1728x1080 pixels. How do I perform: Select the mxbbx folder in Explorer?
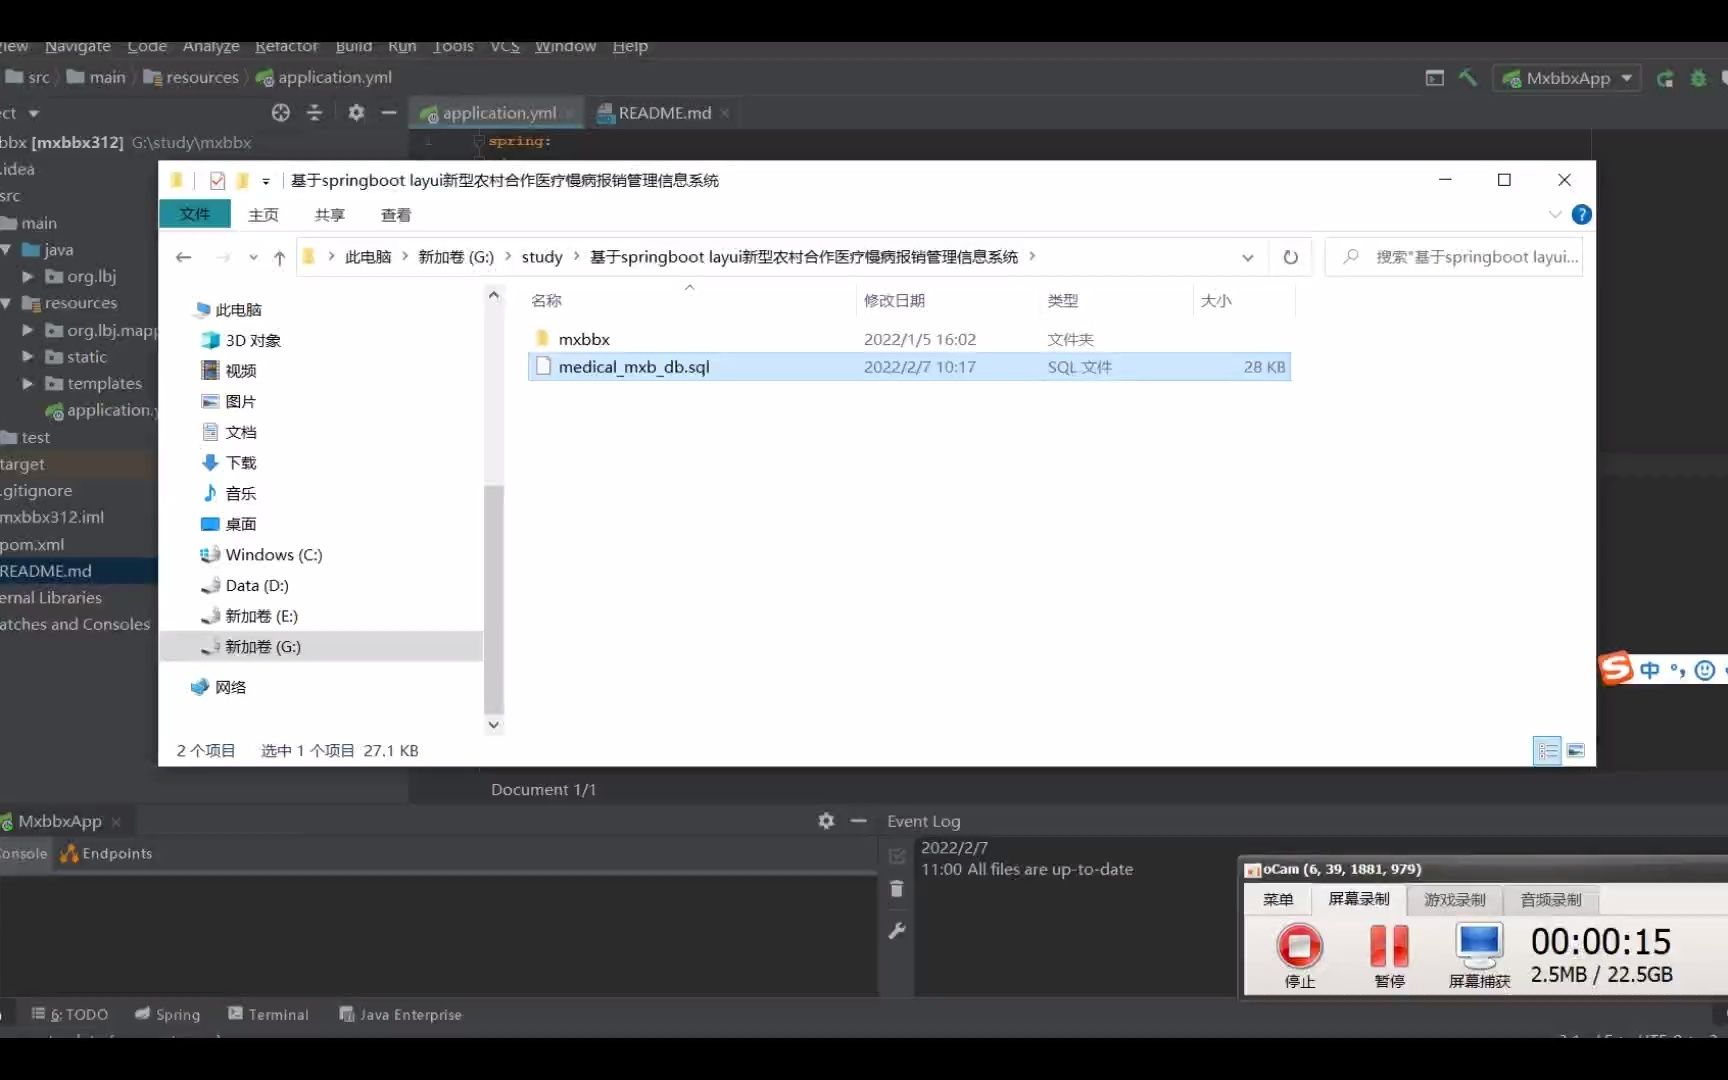pos(584,339)
